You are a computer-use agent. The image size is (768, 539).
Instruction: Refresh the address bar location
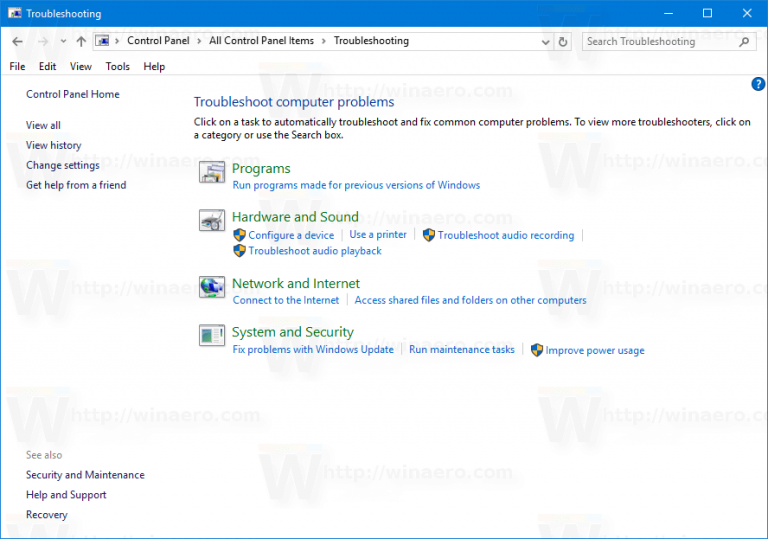pyautogui.click(x=563, y=41)
